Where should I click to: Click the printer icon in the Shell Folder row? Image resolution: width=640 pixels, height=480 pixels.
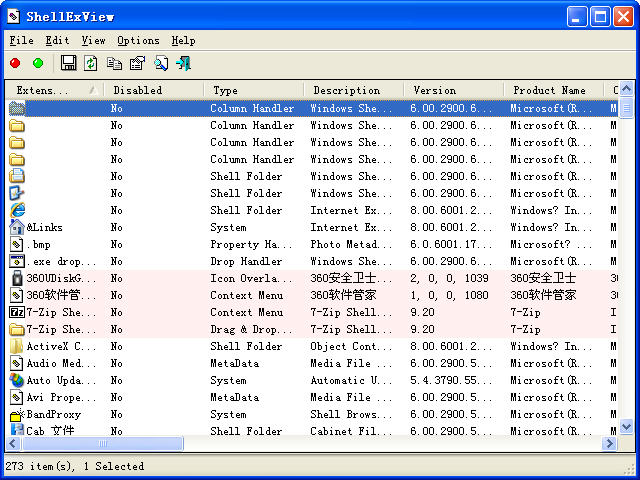click(x=17, y=176)
